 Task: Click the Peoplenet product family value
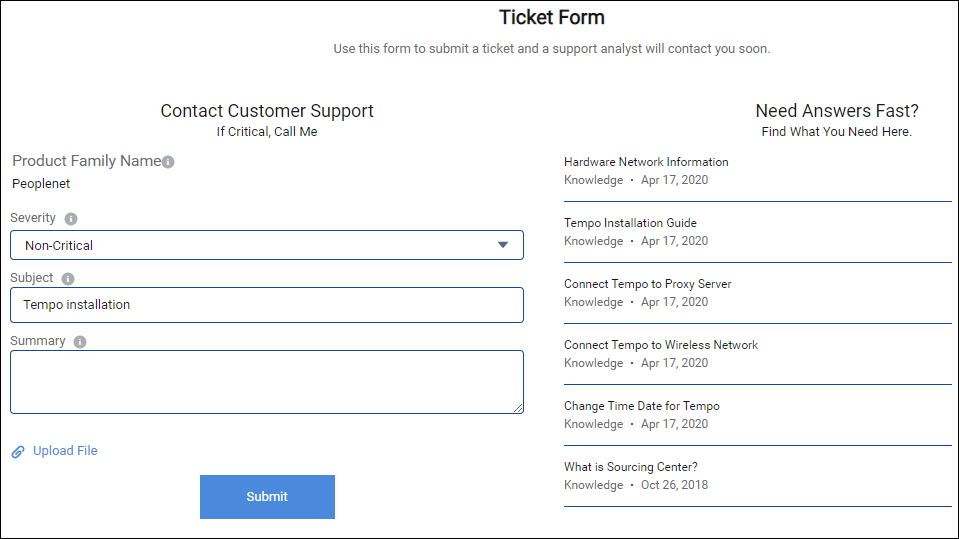pos(41,184)
